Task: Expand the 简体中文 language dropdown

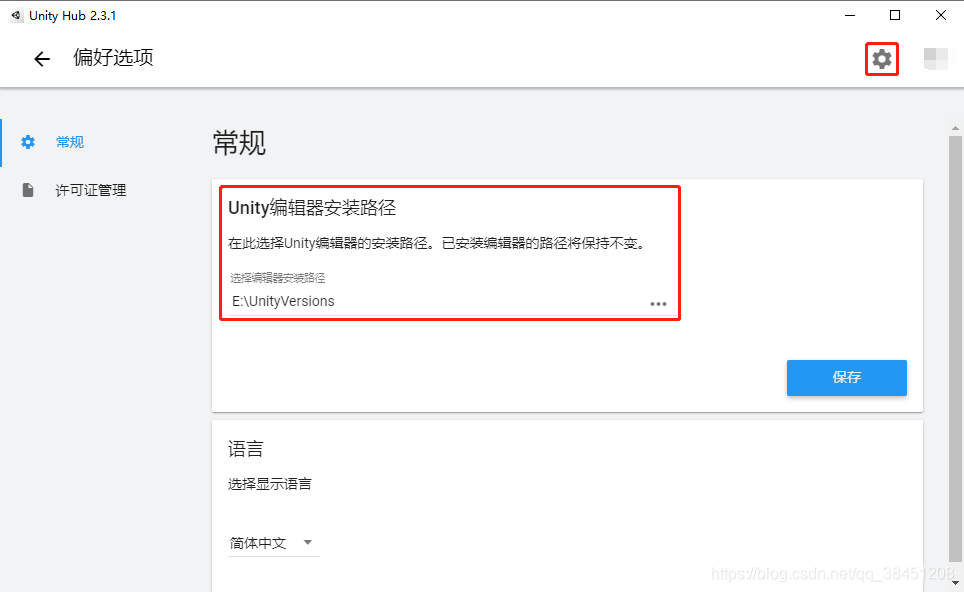Action: pyautogui.click(x=274, y=543)
